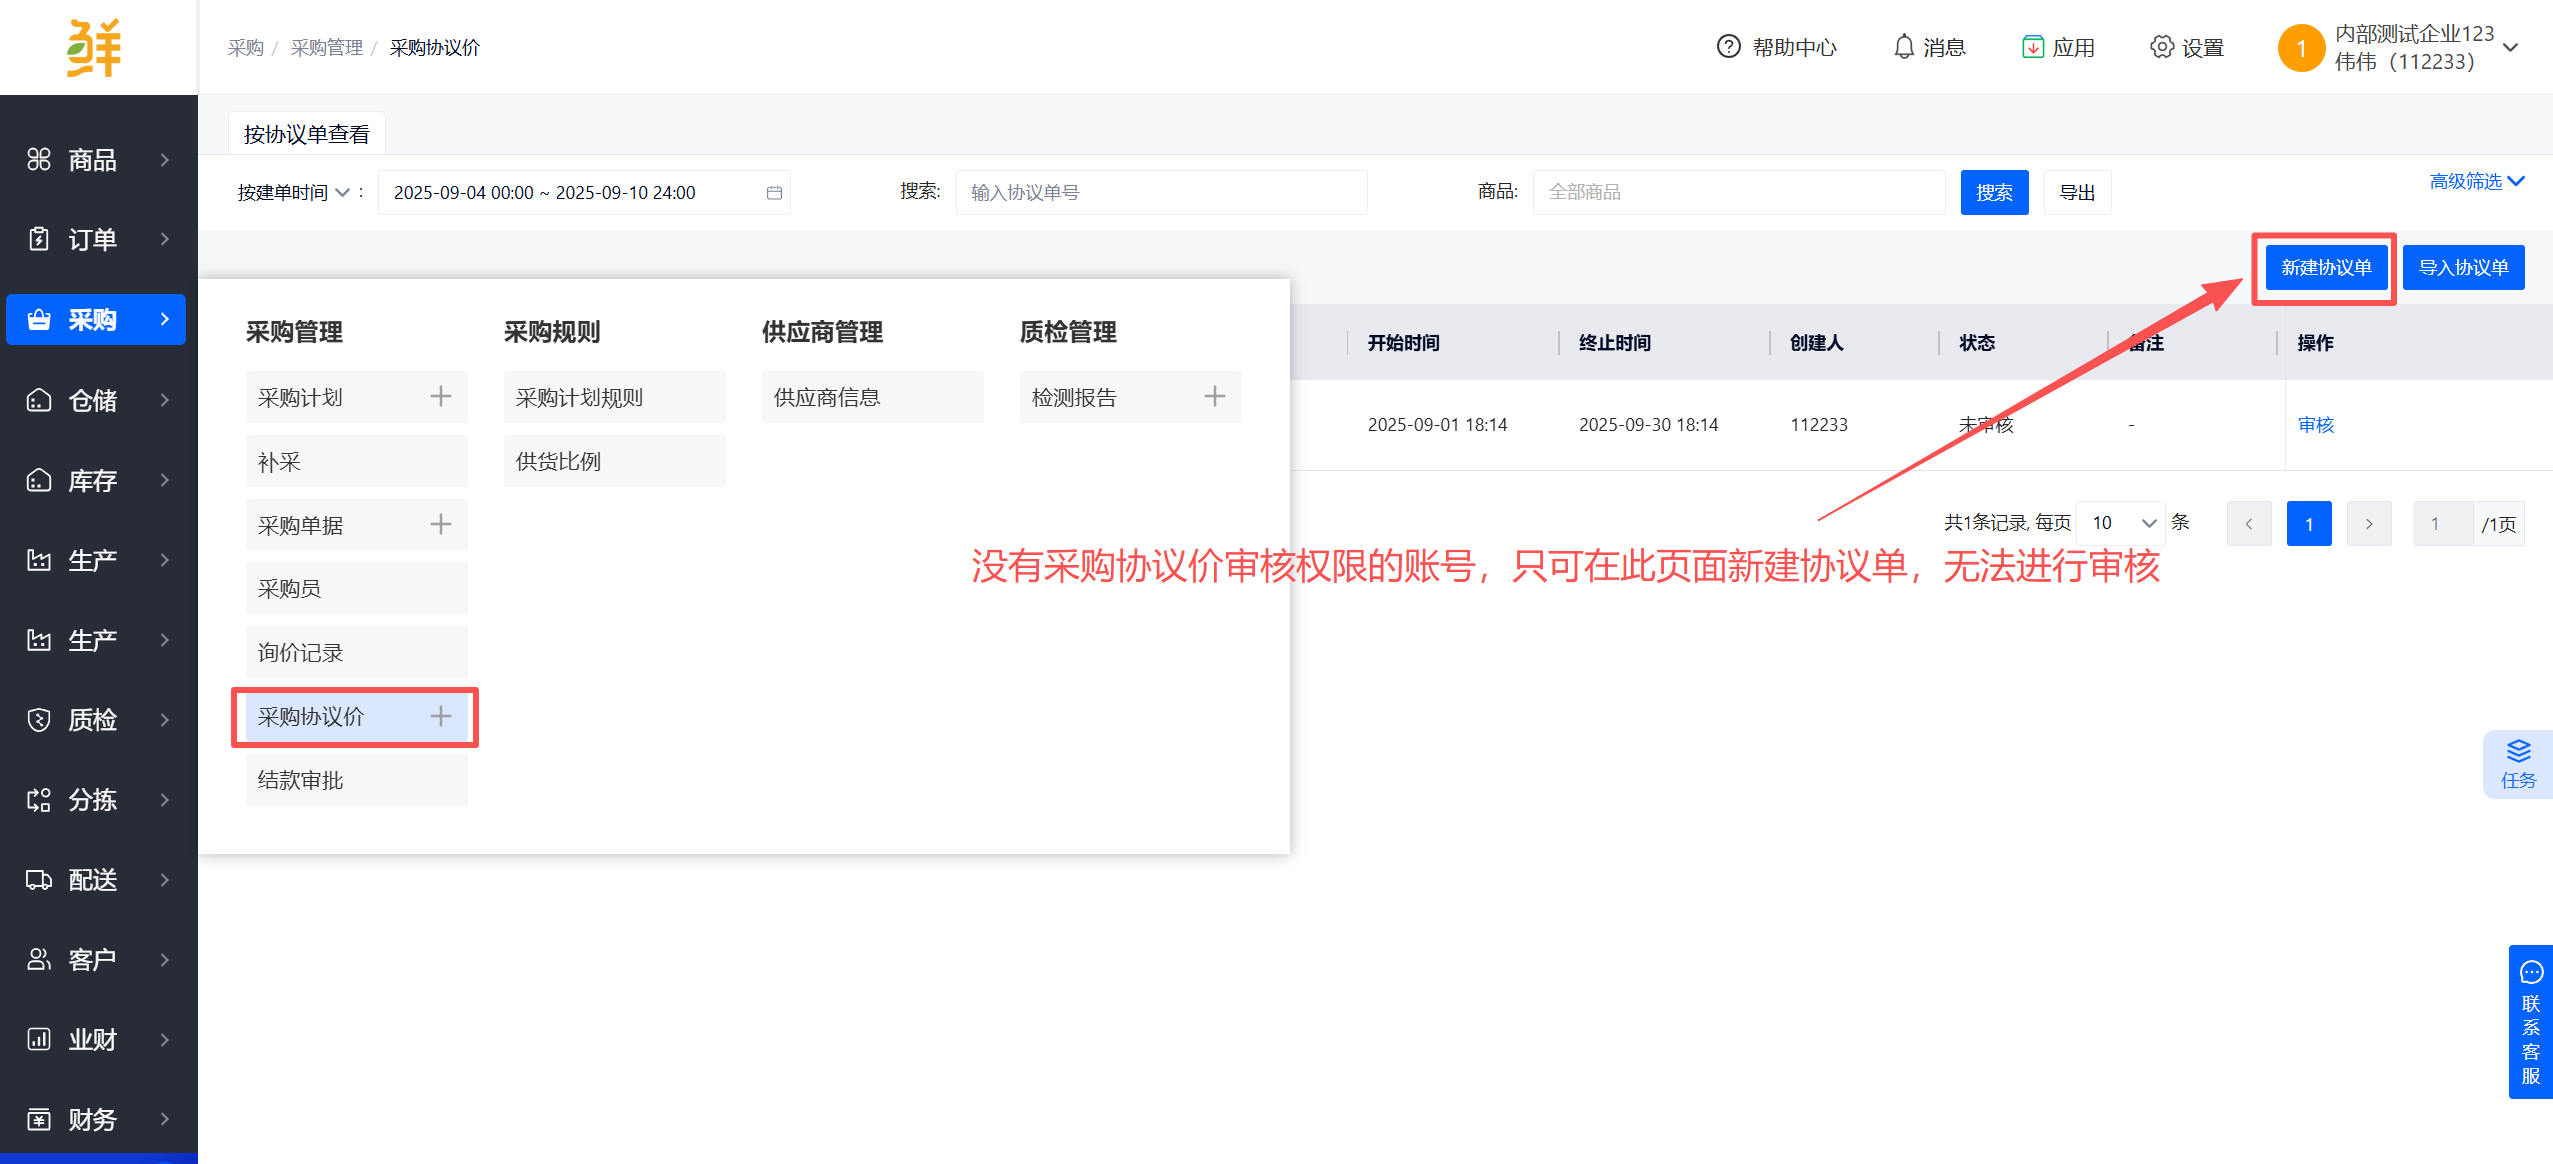
Task: Expand the purchase plan plus icon
Action: 440,397
